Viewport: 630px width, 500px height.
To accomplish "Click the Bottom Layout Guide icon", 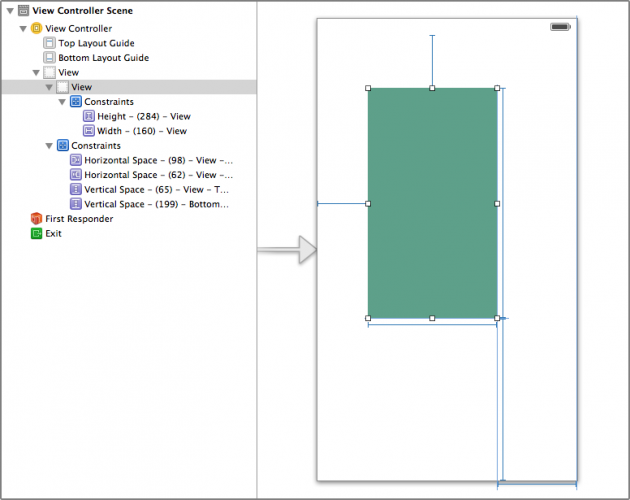I will [50, 58].
